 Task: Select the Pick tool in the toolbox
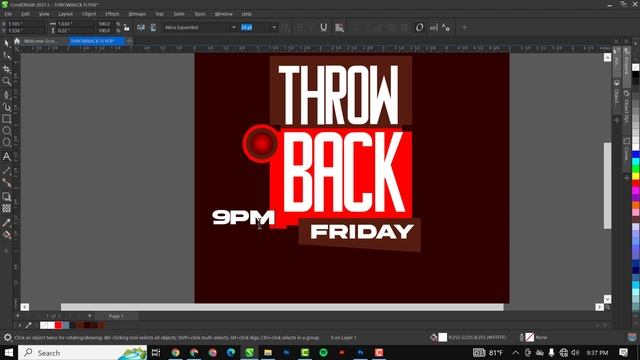click(x=7, y=43)
